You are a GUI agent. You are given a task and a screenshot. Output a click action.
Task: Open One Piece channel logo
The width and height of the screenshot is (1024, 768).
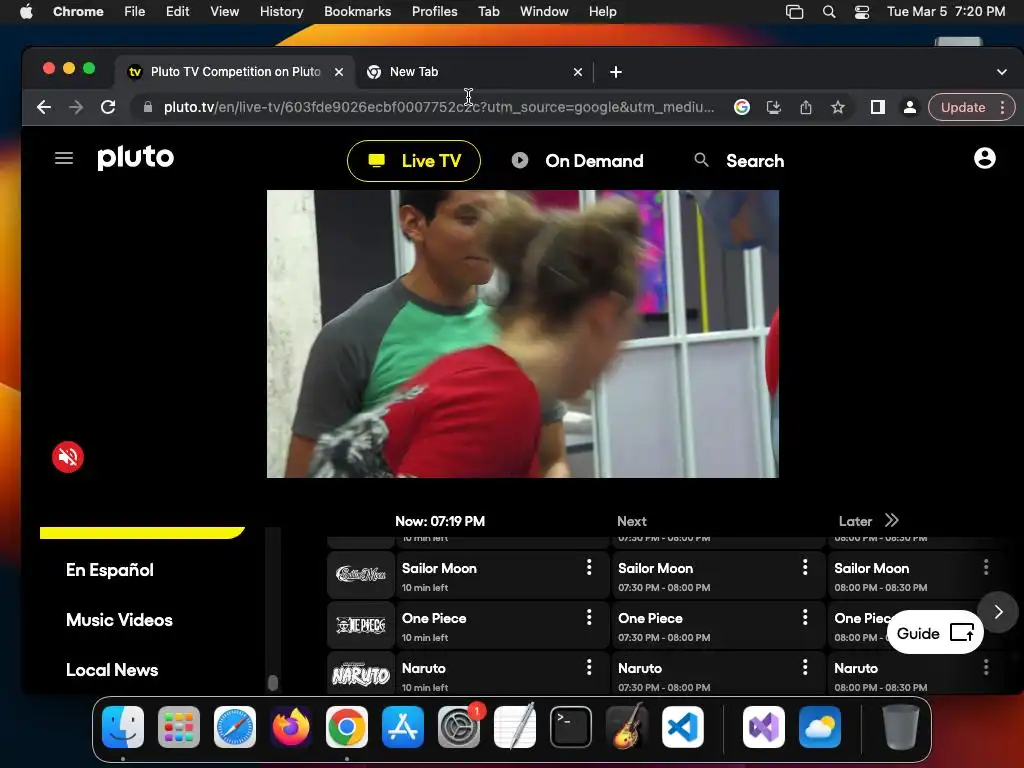click(x=361, y=625)
